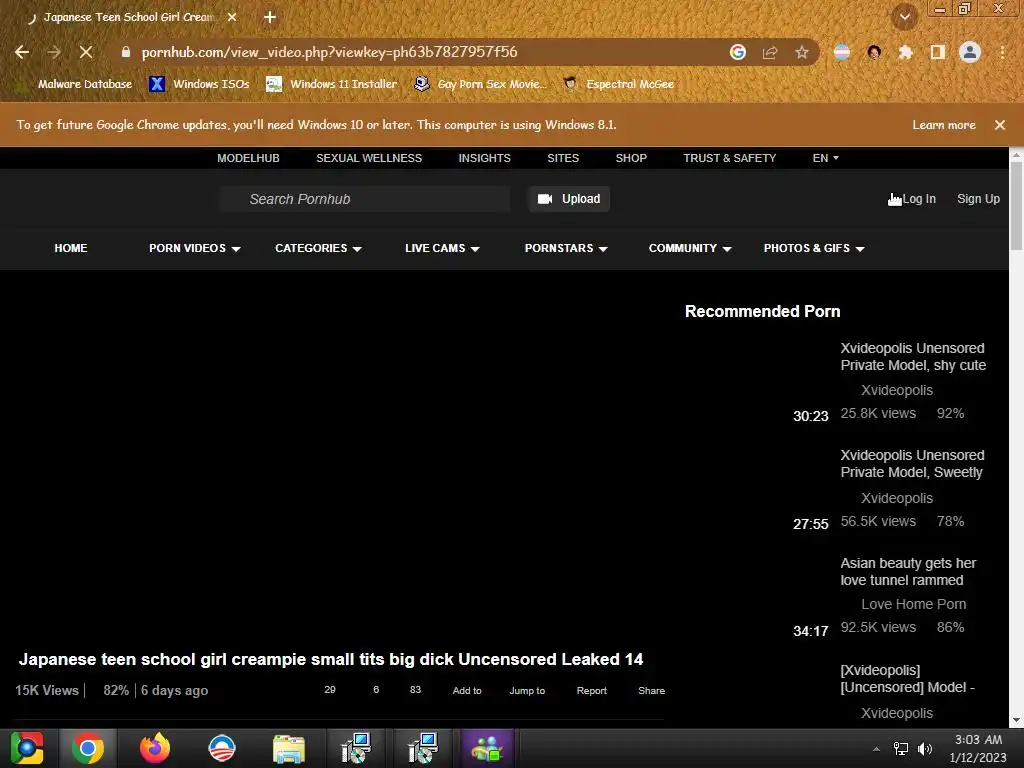Click the cartoon face extension icon

click(x=874, y=52)
